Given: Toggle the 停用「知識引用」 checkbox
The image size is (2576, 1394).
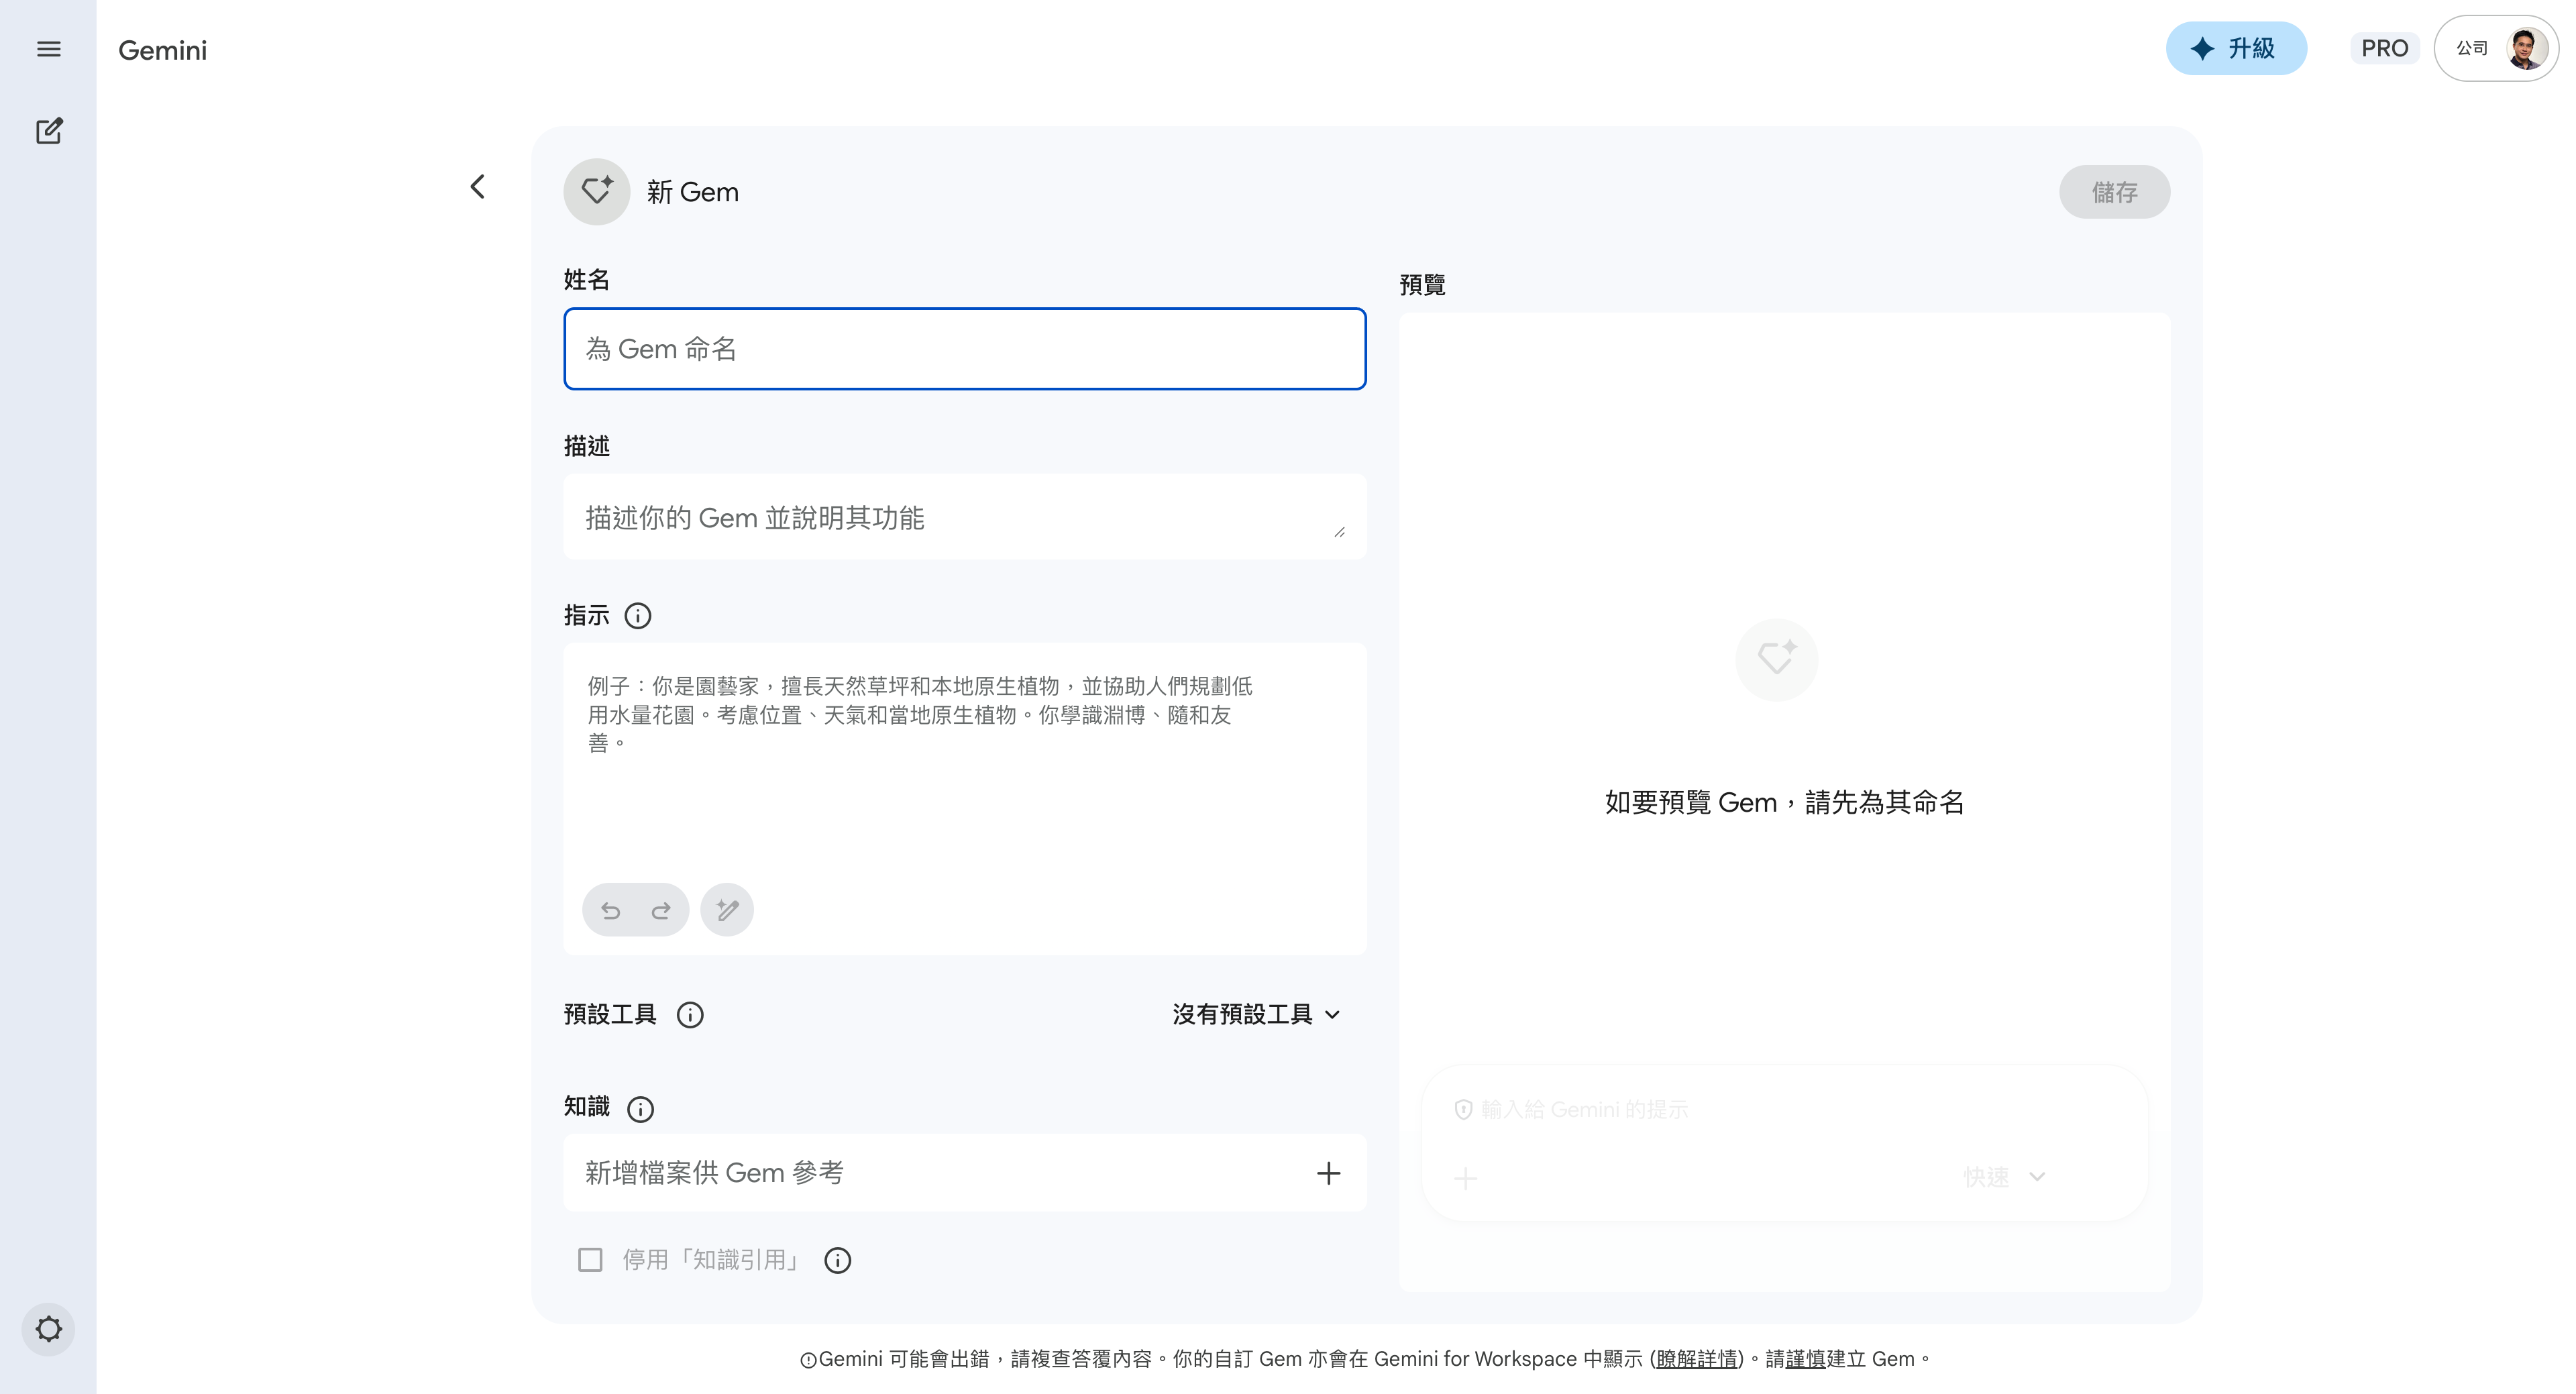Looking at the screenshot, I should tap(590, 1260).
